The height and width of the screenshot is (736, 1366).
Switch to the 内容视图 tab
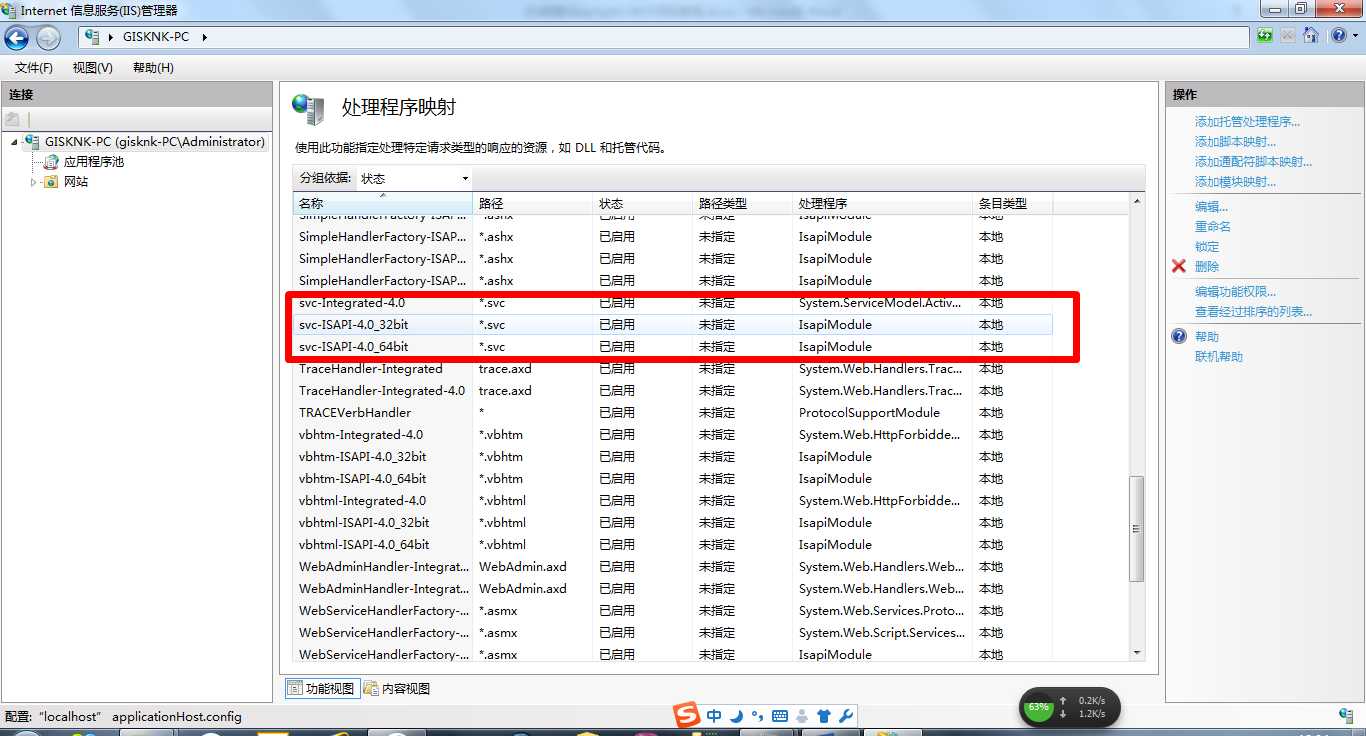pyautogui.click(x=396, y=689)
